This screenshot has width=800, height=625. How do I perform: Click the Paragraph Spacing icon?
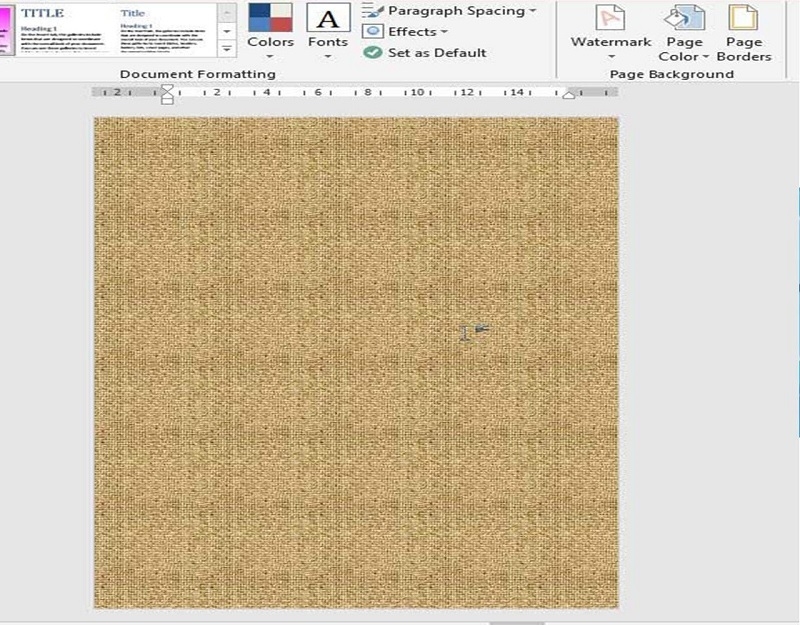pos(373,11)
